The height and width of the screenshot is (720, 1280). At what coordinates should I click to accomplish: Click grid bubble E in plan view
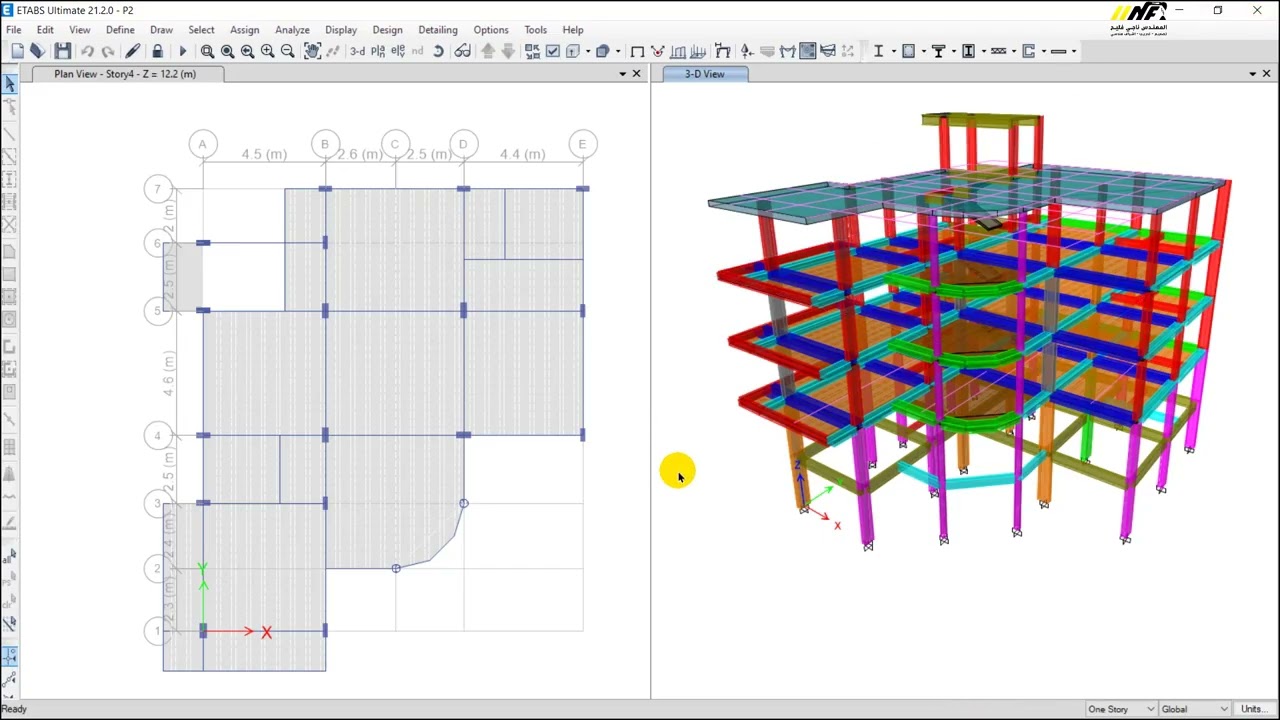pyautogui.click(x=582, y=144)
